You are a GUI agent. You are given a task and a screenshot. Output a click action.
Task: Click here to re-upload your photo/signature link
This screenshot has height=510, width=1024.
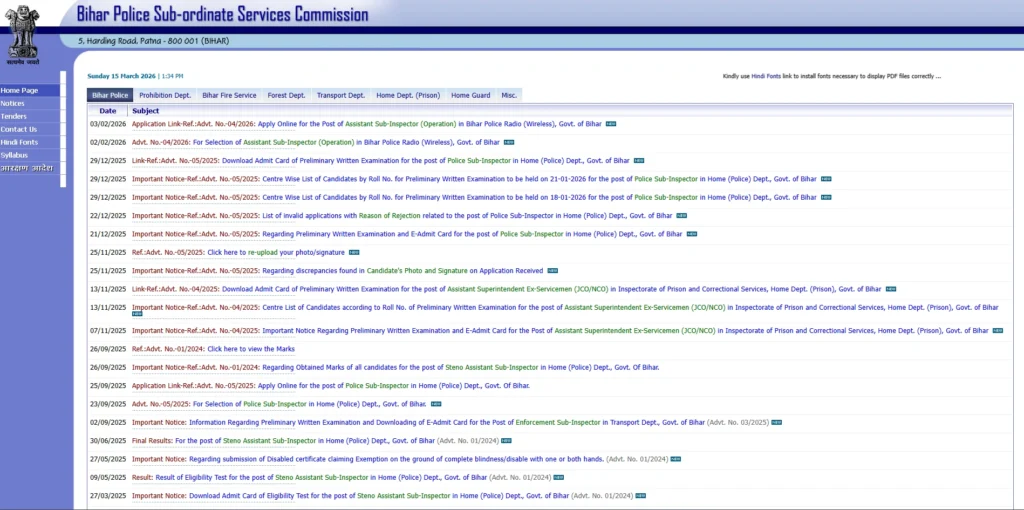pyautogui.click(x=238, y=253)
